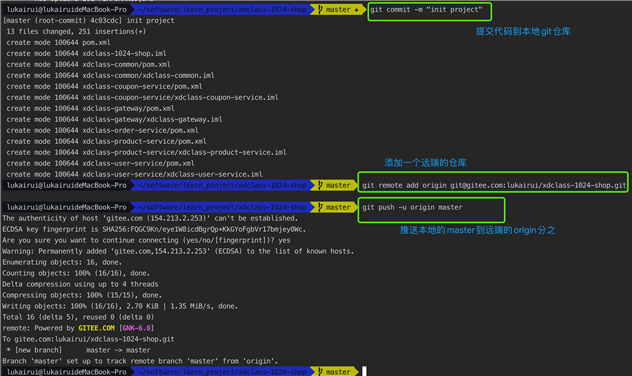
Task: Click the "To gitee.com:lukairui/xdclass-1024-shop.git" line
Action: (88, 339)
